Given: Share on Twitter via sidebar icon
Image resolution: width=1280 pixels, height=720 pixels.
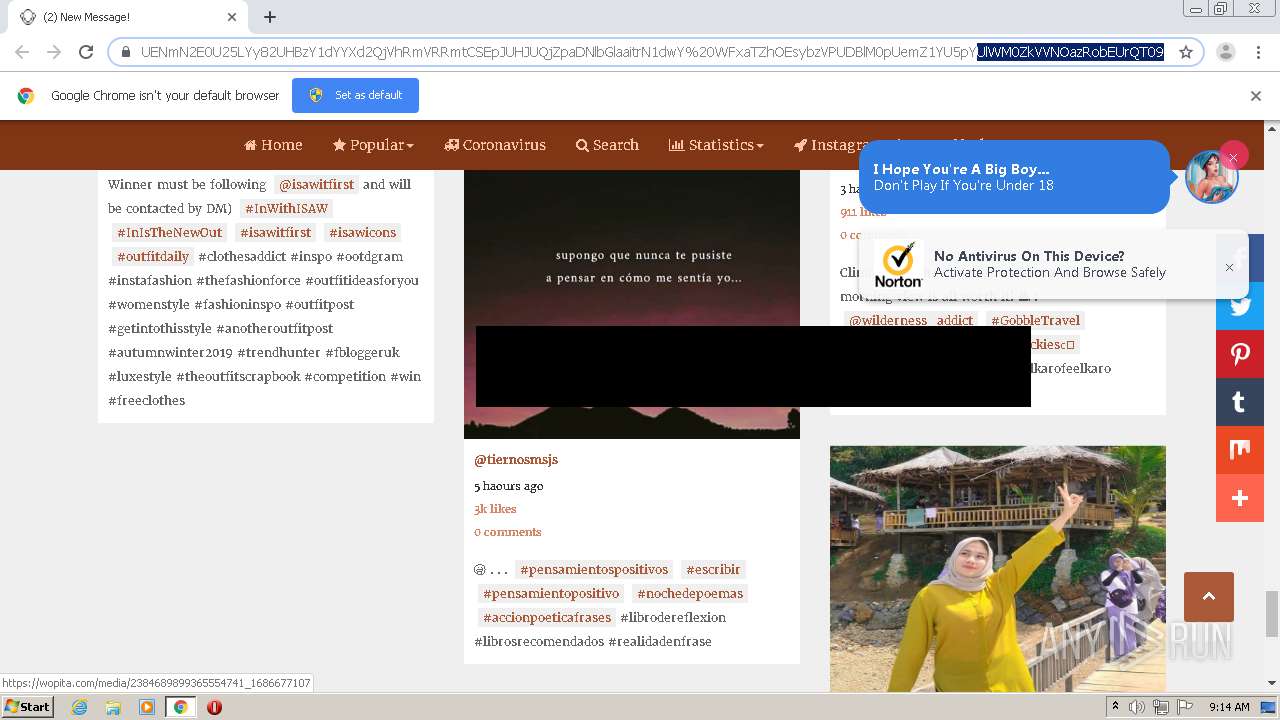Looking at the screenshot, I should pyautogui.click(x=1240, y=306).
